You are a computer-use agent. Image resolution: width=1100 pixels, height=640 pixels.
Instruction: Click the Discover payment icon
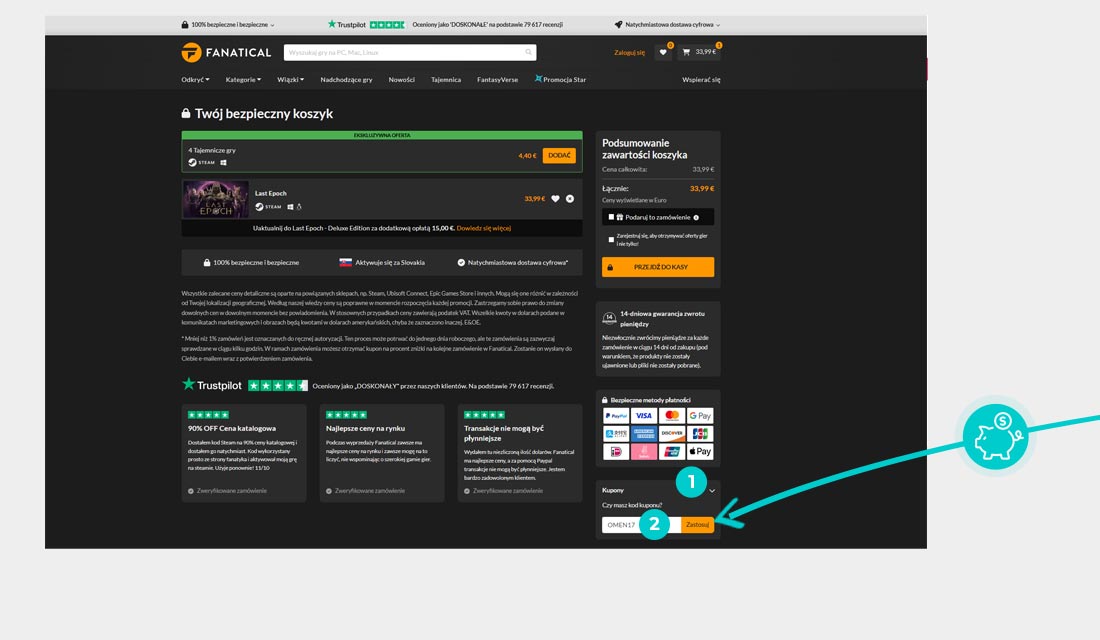tap(672, 434)
